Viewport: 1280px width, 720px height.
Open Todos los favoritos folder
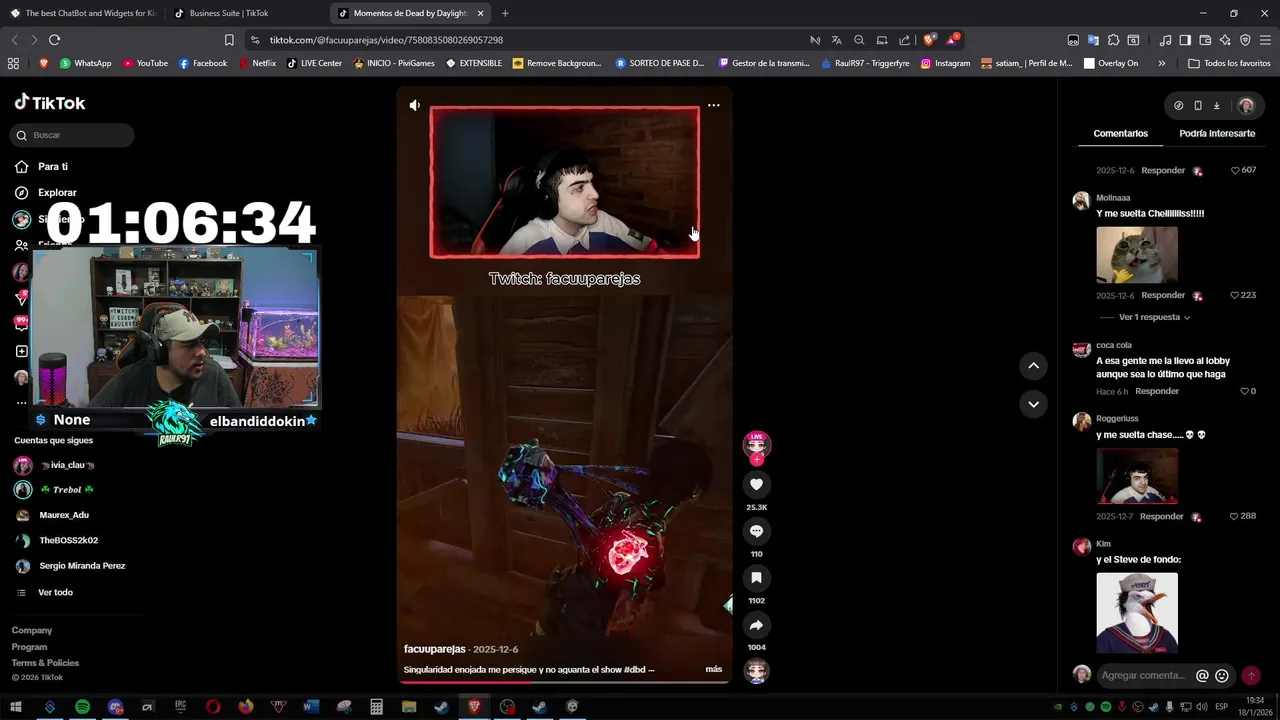pos(1229,63)
